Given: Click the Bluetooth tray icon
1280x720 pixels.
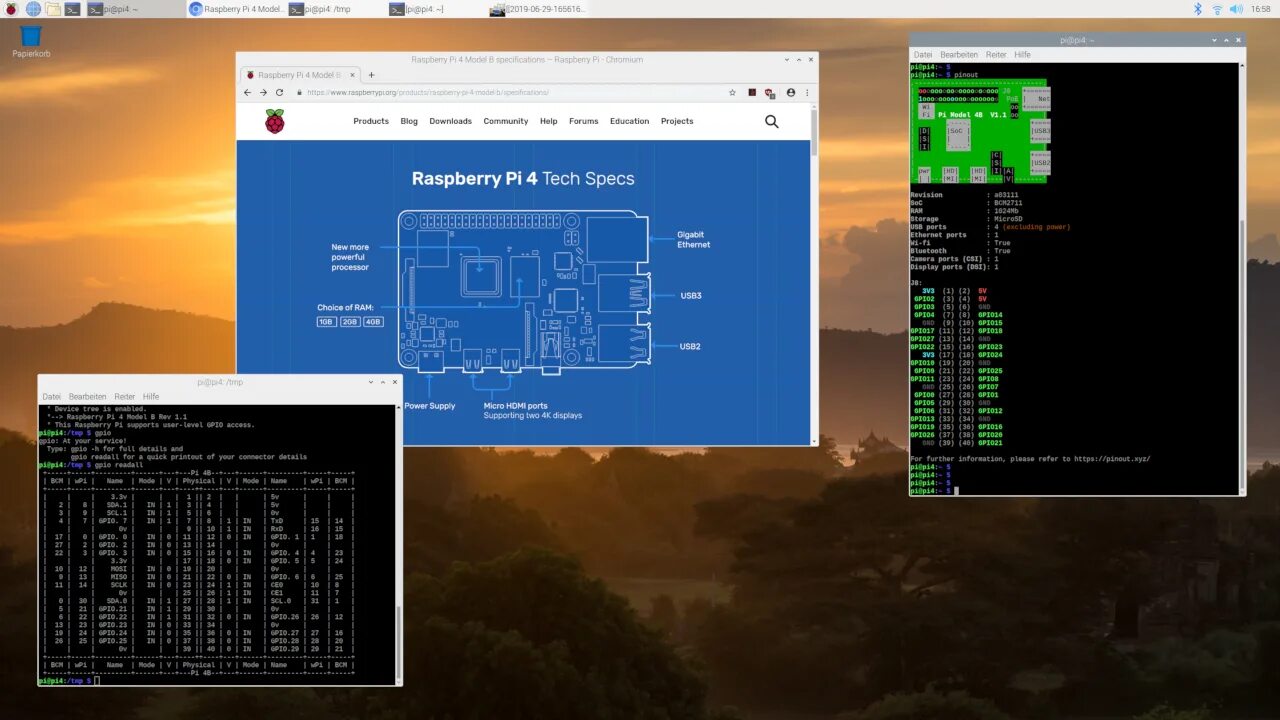Looking at the screenshot, I should (1198, 9).
